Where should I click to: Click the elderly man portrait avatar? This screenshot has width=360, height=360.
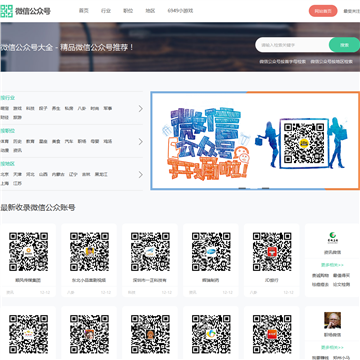tap(332, 320)
